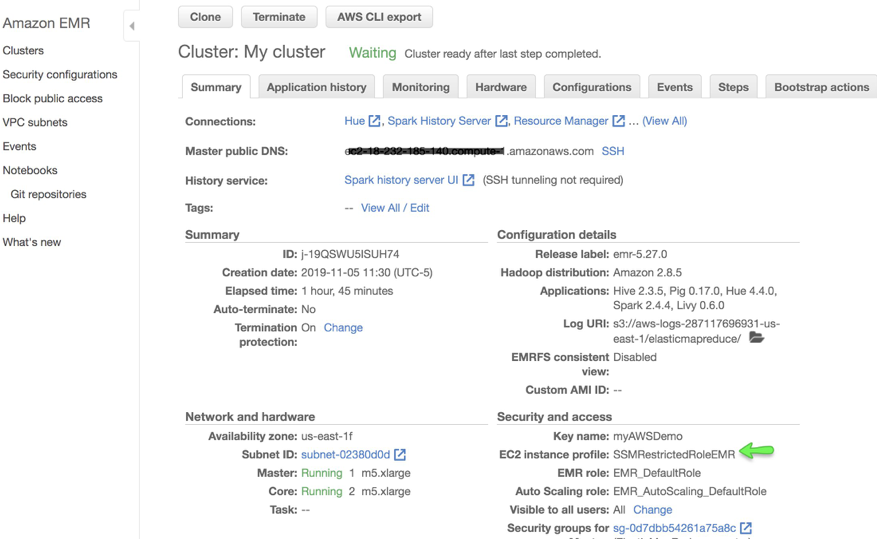877x539 pixels.
Task: Change termination protection setting
Action: coord(343,328)
